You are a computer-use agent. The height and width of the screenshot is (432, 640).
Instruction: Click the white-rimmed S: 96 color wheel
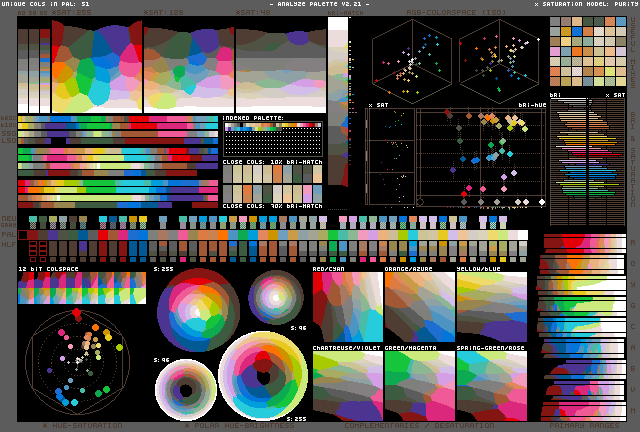(x=185, y=390)
